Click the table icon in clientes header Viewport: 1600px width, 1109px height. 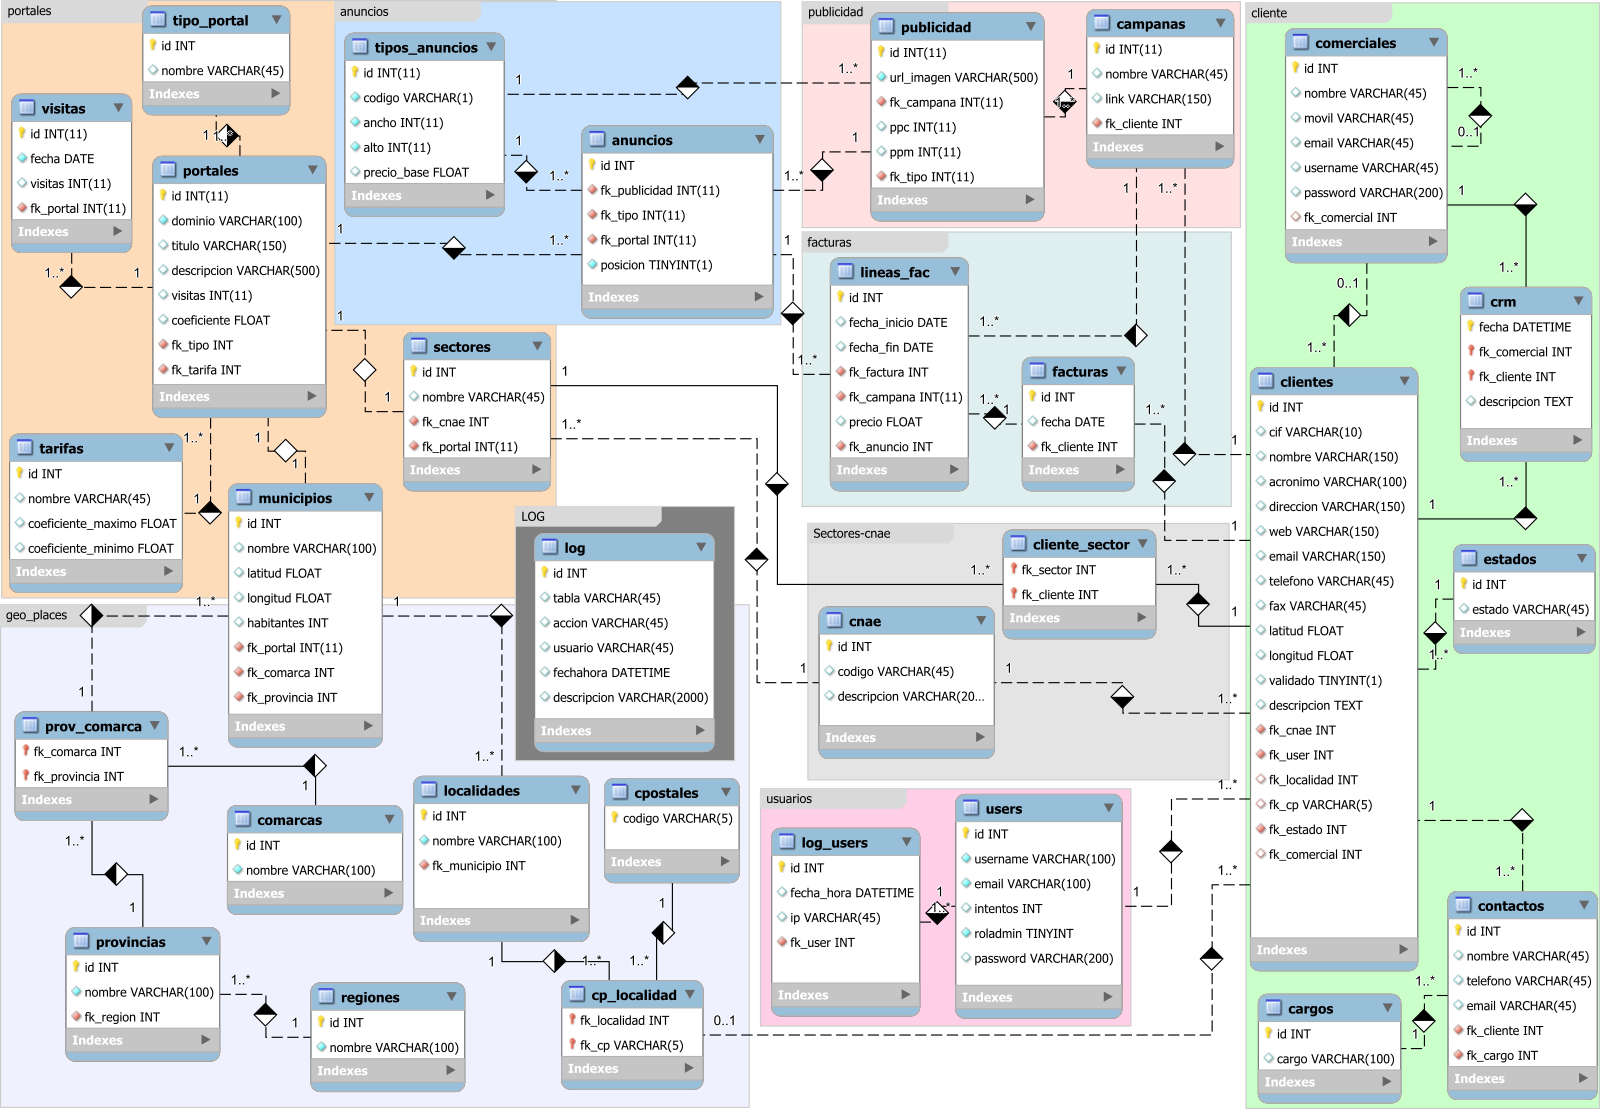1266,381
